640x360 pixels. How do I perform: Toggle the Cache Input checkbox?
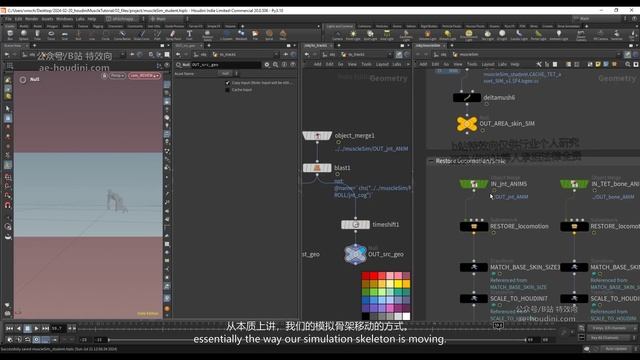click(227, 90)
